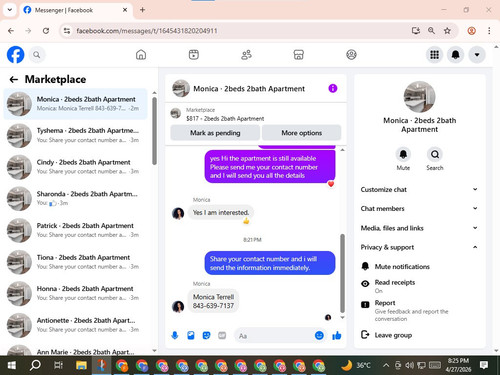Attach a file with the photo icon
Viewport: 500px width, 375px height.
191,335
